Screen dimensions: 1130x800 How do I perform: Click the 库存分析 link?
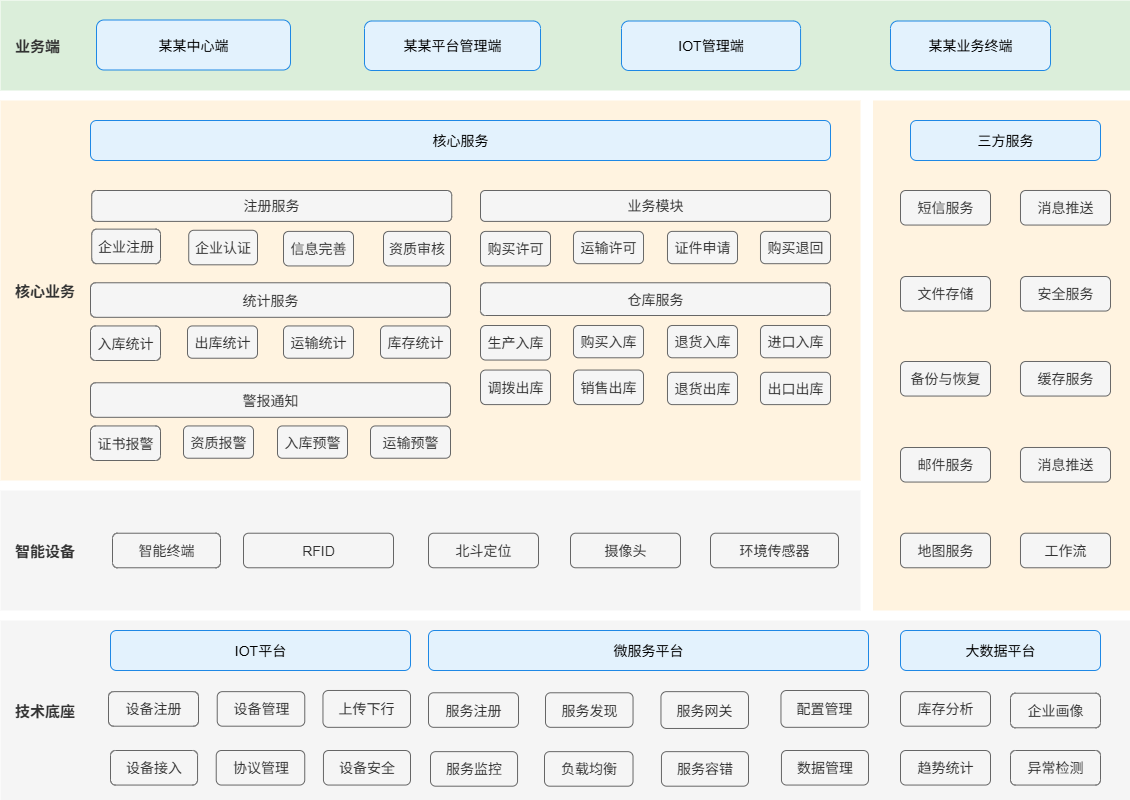pyautogui.click(x=945, y=708)
